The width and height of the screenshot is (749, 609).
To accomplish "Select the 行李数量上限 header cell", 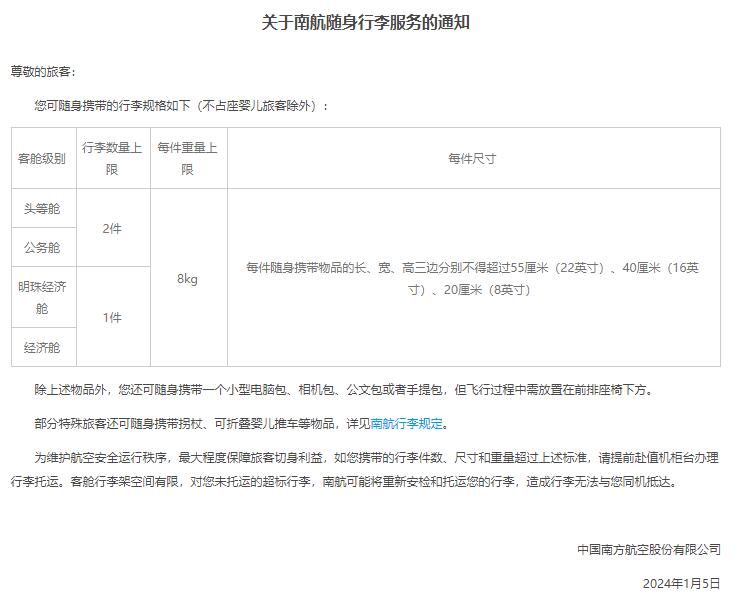I will pyautogui.click(x=114, y=158).
